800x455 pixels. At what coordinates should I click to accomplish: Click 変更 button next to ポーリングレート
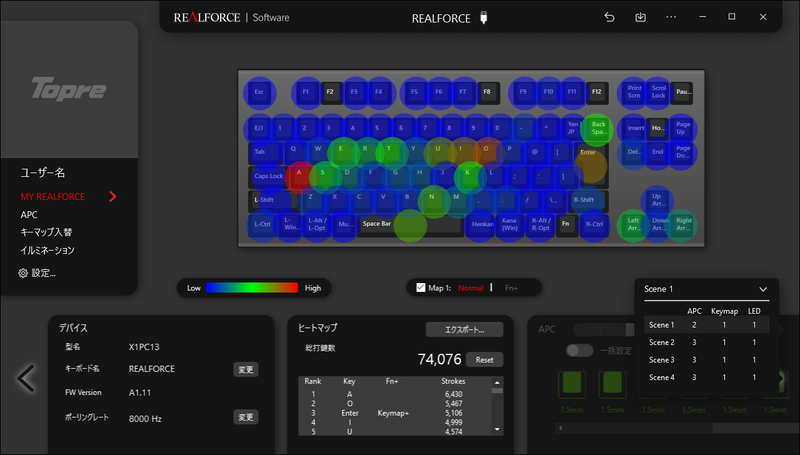pos(246,417)
